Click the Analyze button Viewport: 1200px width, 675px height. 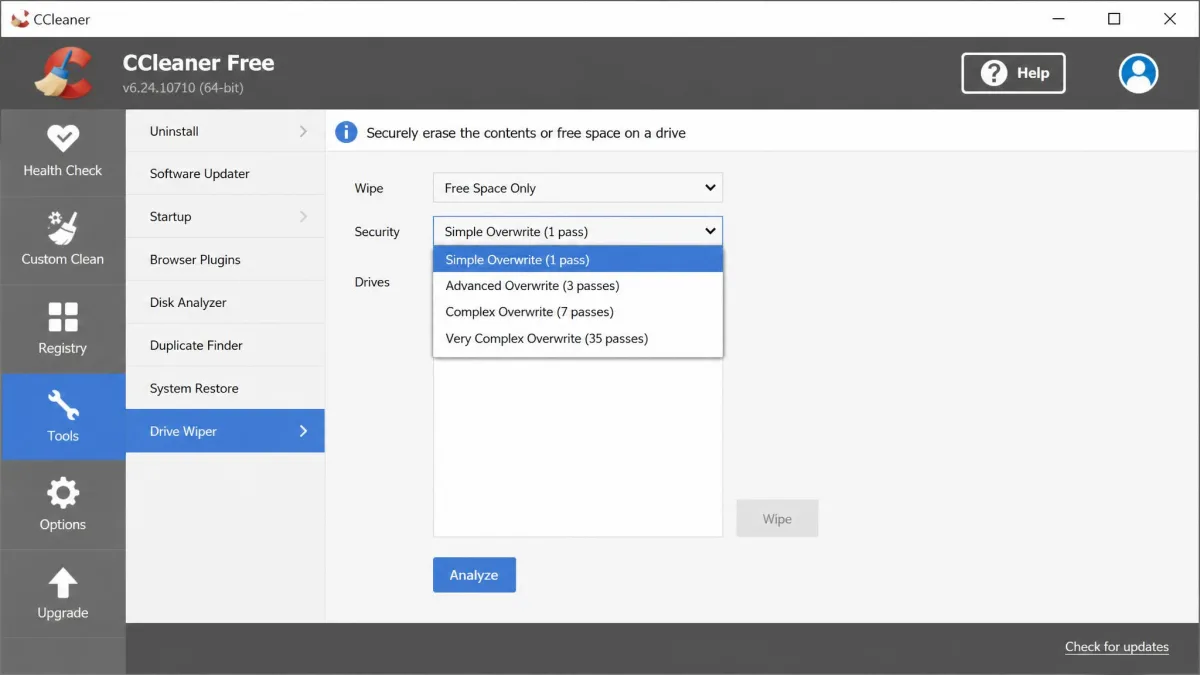tap(474, 575)
